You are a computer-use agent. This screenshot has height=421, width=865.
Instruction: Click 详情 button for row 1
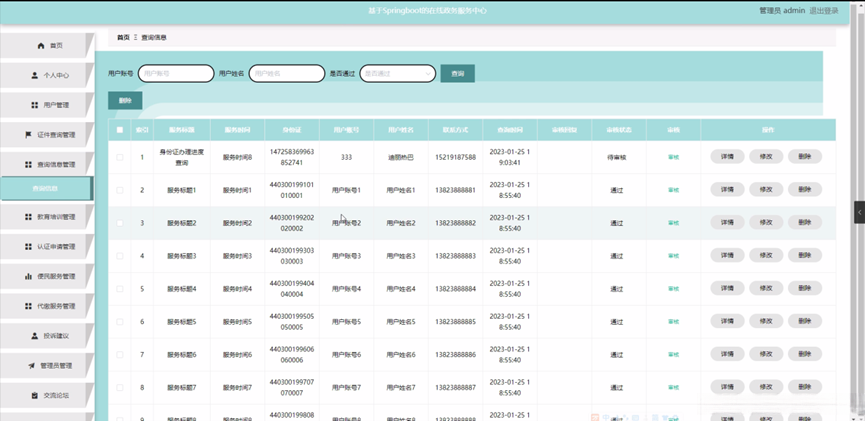click(727, 157)
